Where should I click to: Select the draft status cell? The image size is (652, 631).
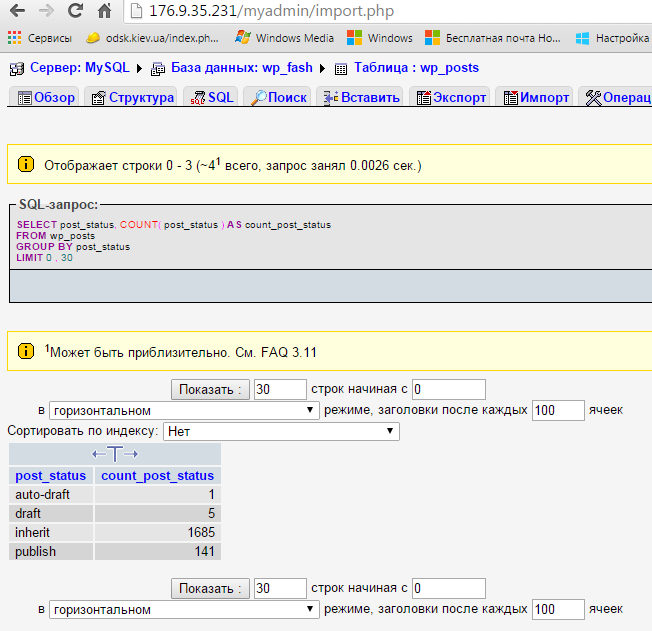(51, 513)
